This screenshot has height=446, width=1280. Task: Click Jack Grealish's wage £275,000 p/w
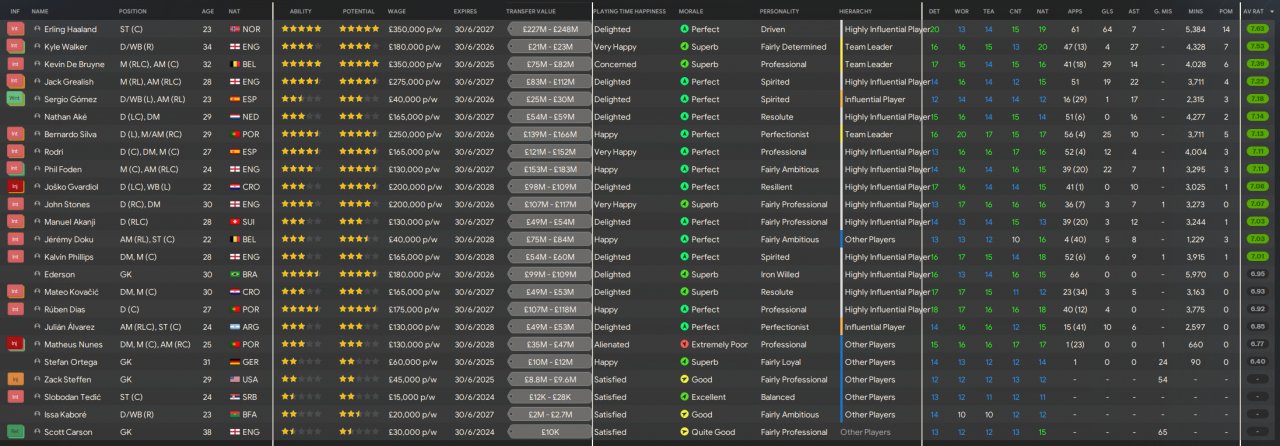coord(415,82)
